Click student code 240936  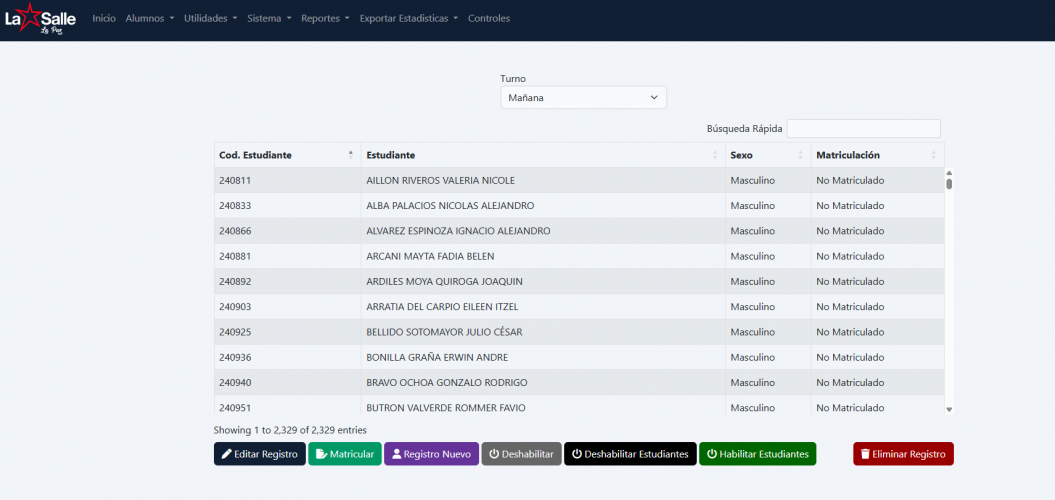235,357
